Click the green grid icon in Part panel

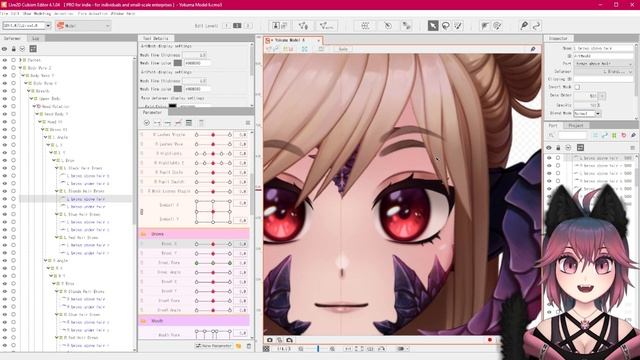614,136
